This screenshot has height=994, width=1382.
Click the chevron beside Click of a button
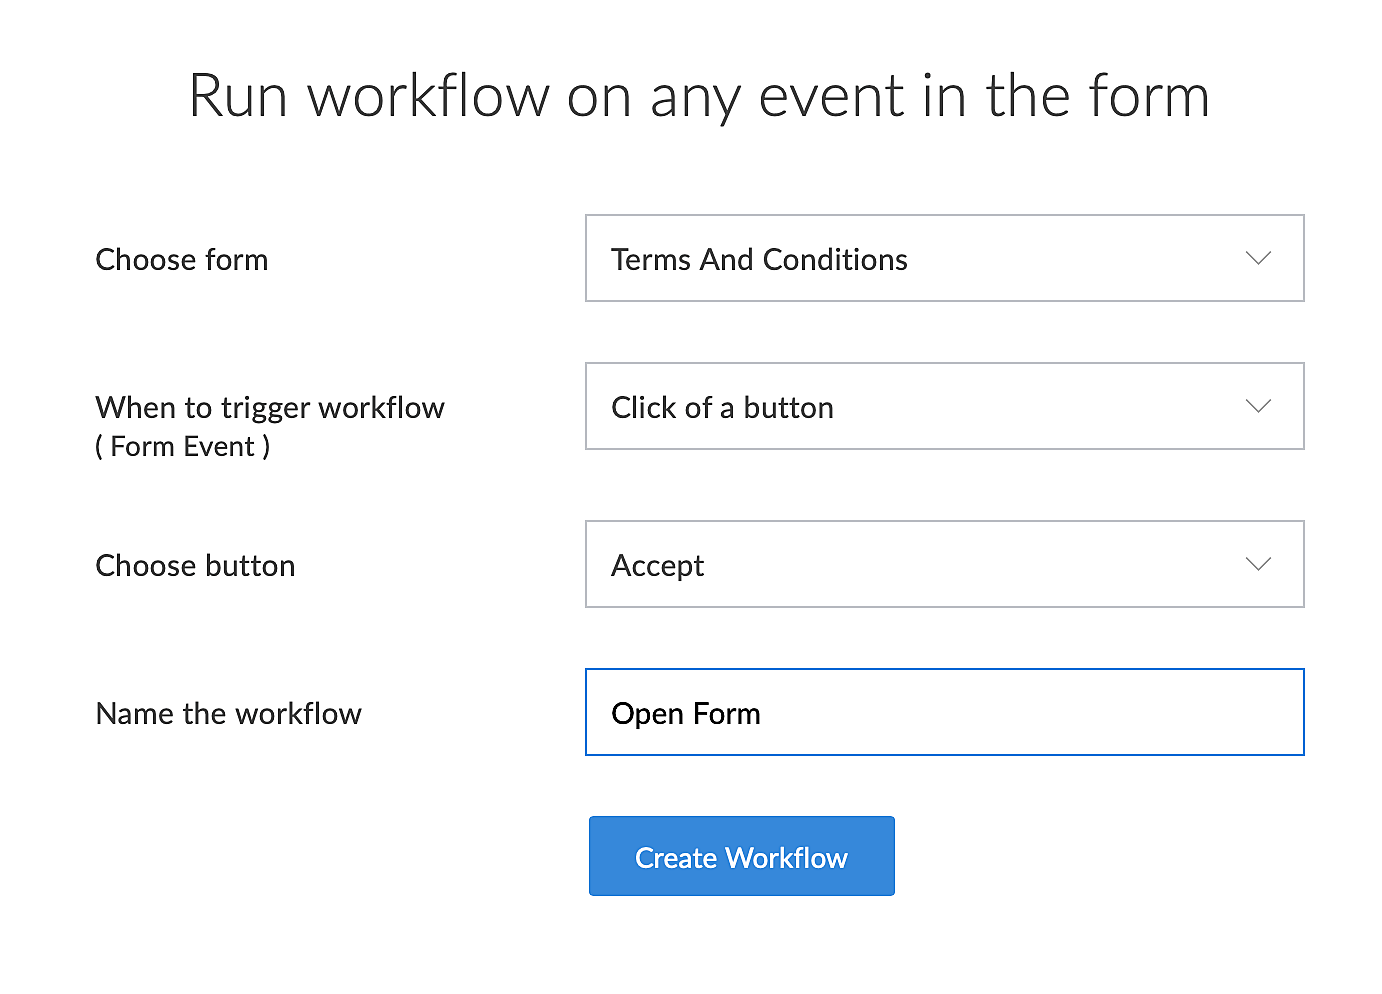tap(1258, 406)
